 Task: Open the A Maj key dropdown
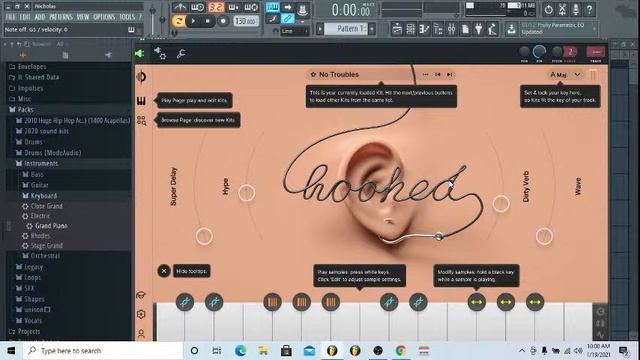tap(565, 75)
